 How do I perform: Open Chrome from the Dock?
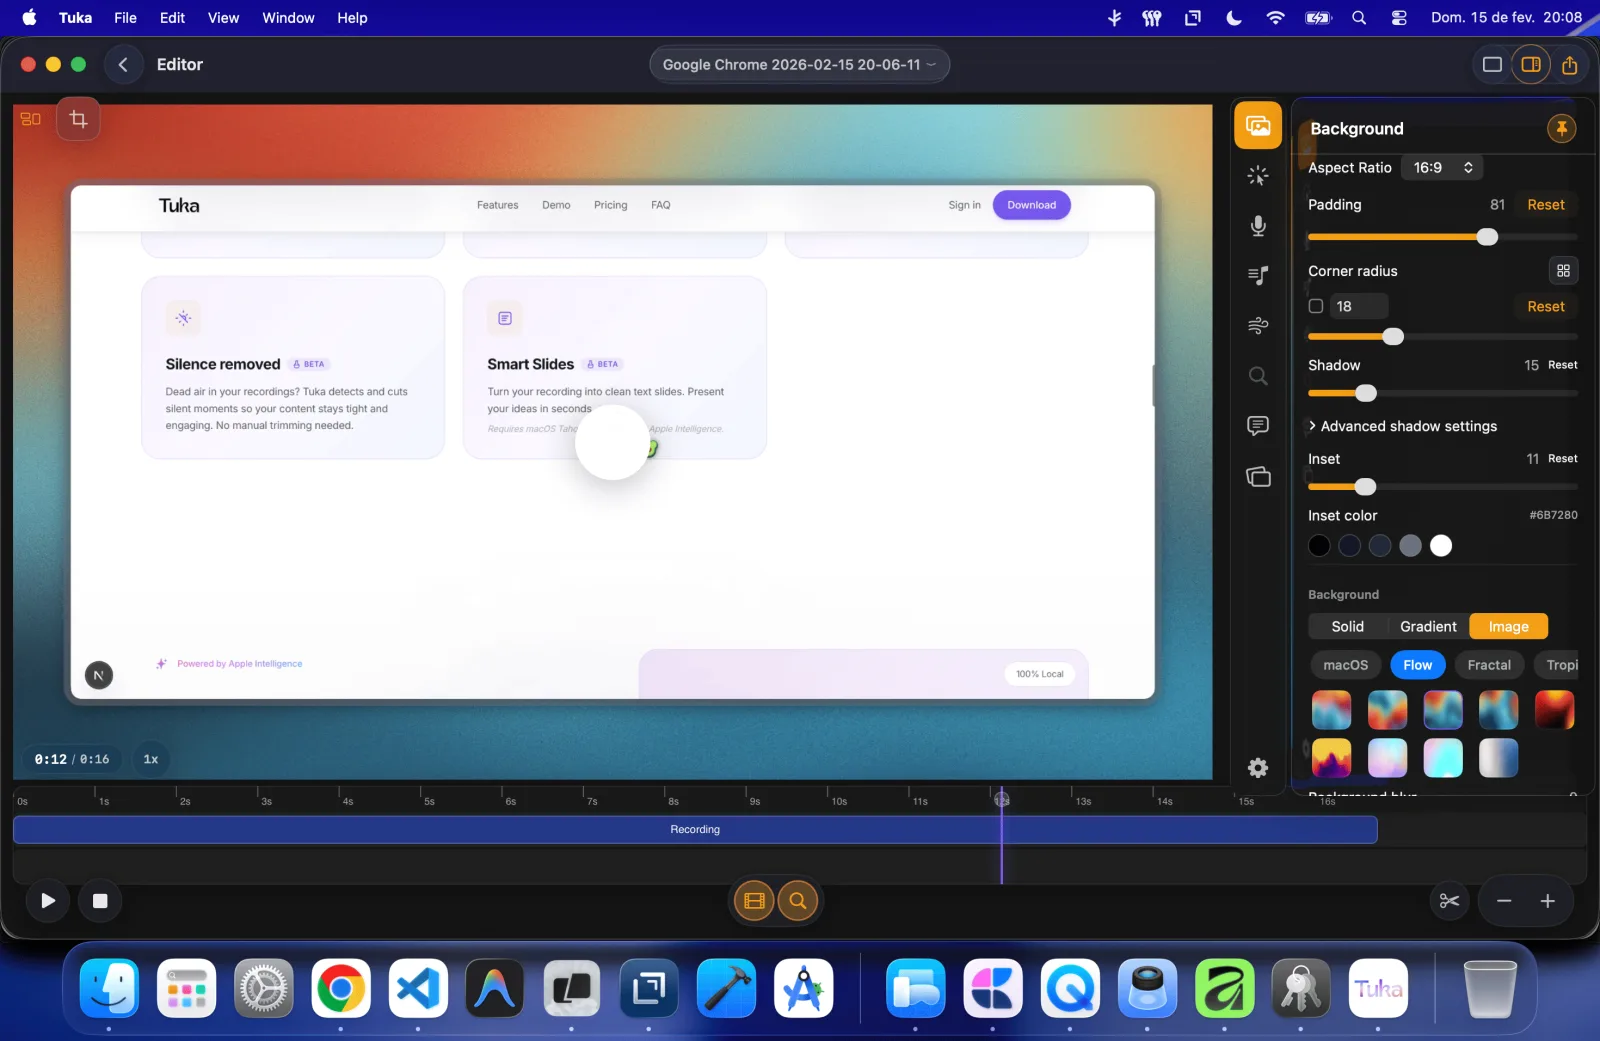[341, 989]
